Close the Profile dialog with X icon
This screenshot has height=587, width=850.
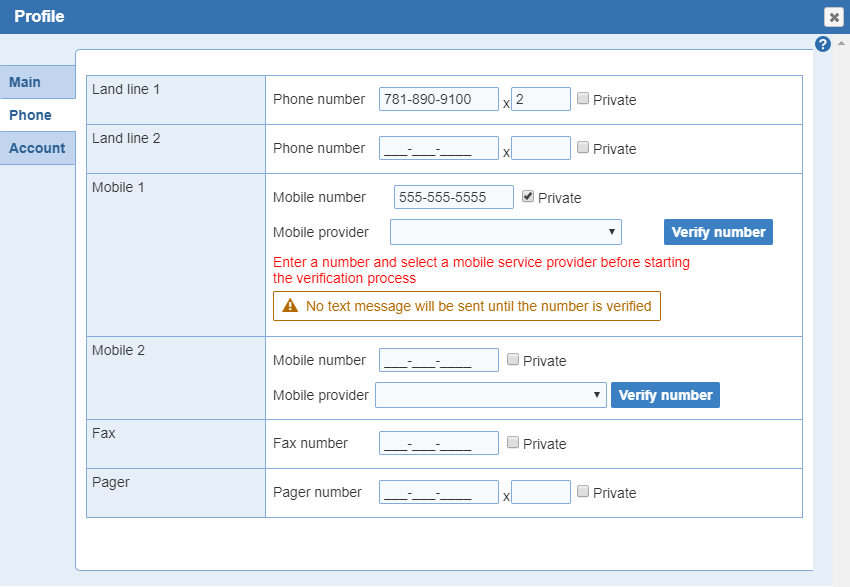(x=833, y=17)
